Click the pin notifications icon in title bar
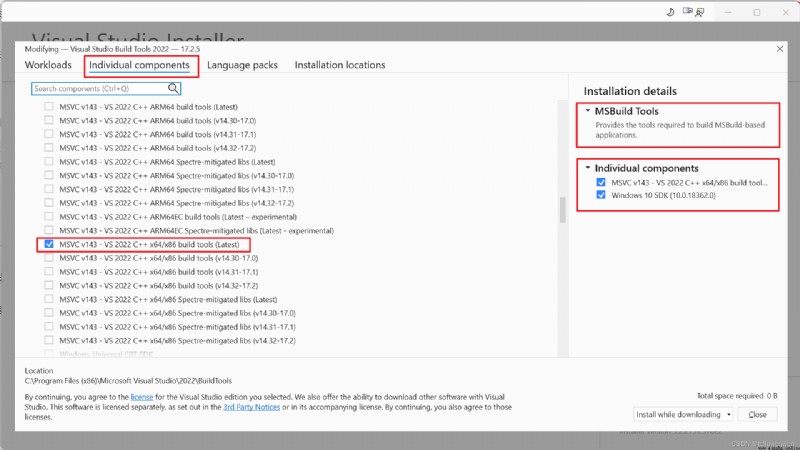 [687, 11]
